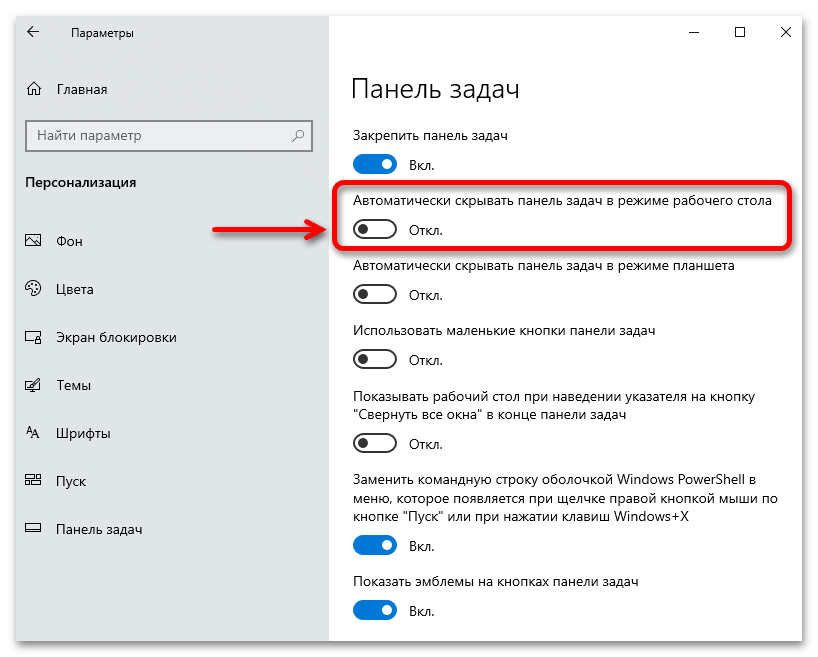Click the Найти параметр search field
The width and height of the screenshot is (818, 657).
point(160,135)
